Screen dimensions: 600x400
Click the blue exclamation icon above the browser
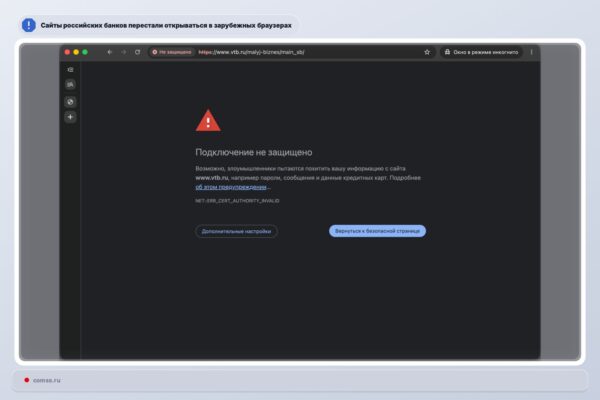(29, 25)
